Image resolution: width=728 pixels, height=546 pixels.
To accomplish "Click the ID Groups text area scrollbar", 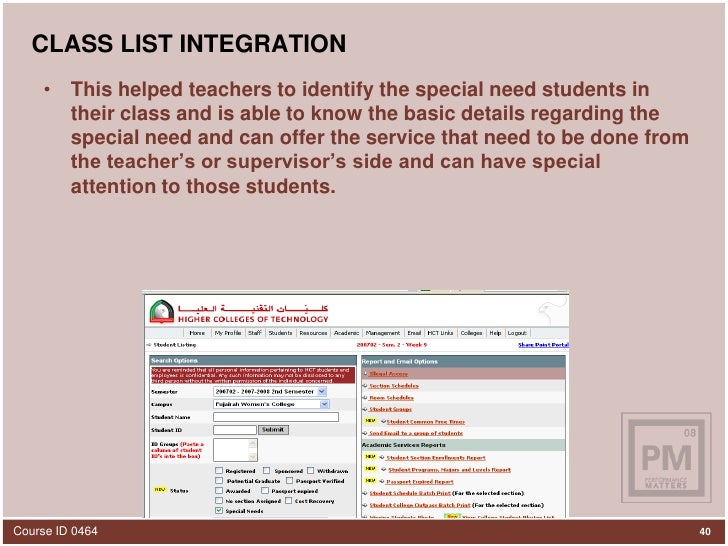I will point(253,450).
